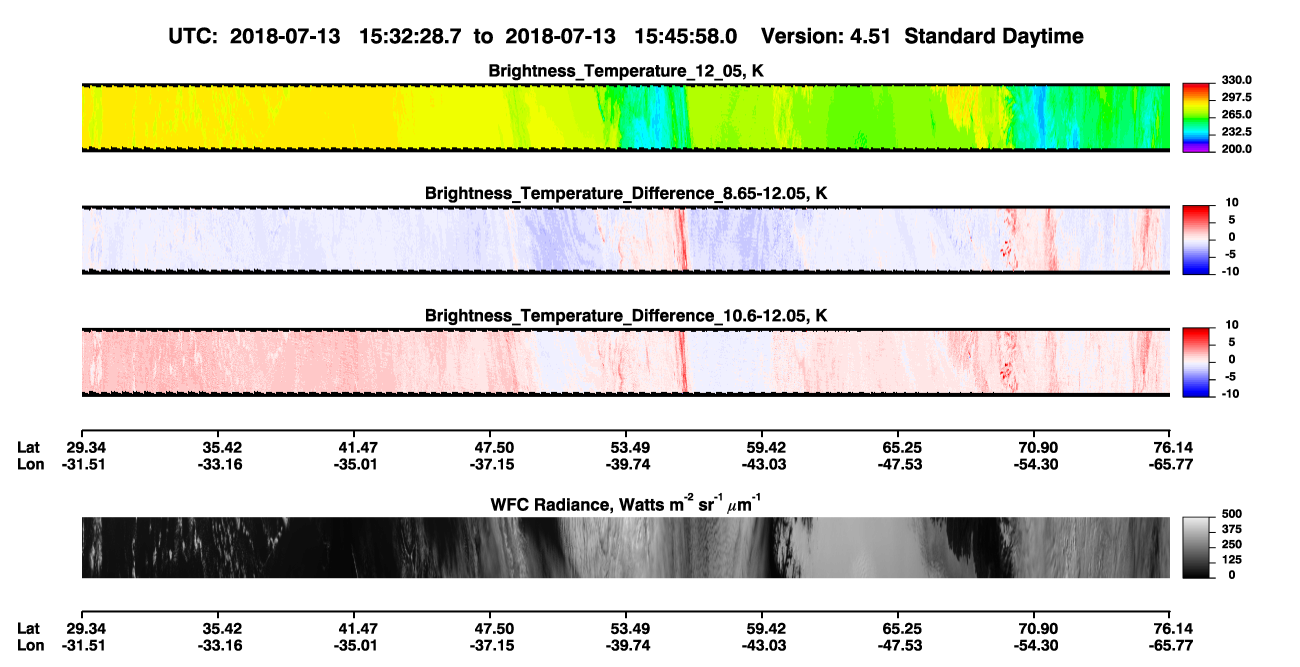Click the 265.0 color bar label

1237,115
